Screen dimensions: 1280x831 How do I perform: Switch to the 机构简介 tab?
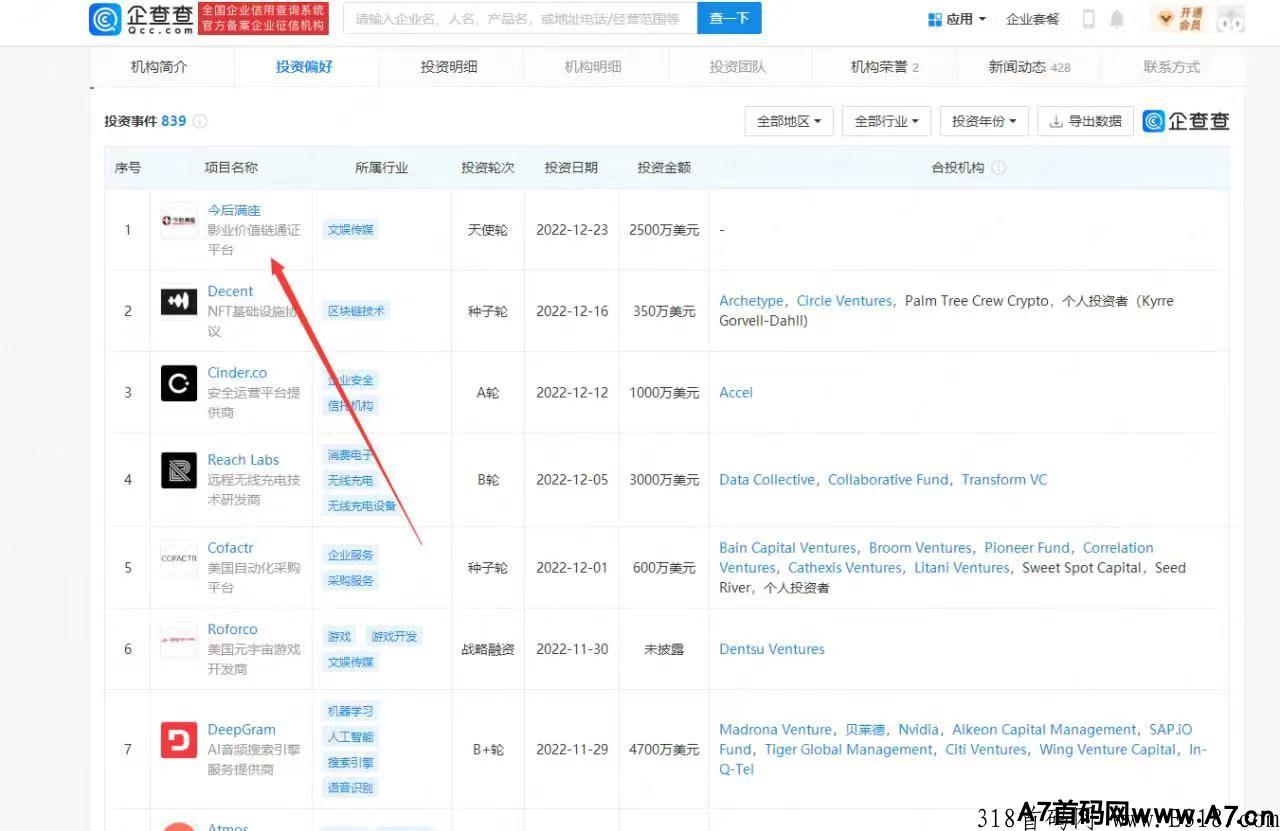(159, 67)
